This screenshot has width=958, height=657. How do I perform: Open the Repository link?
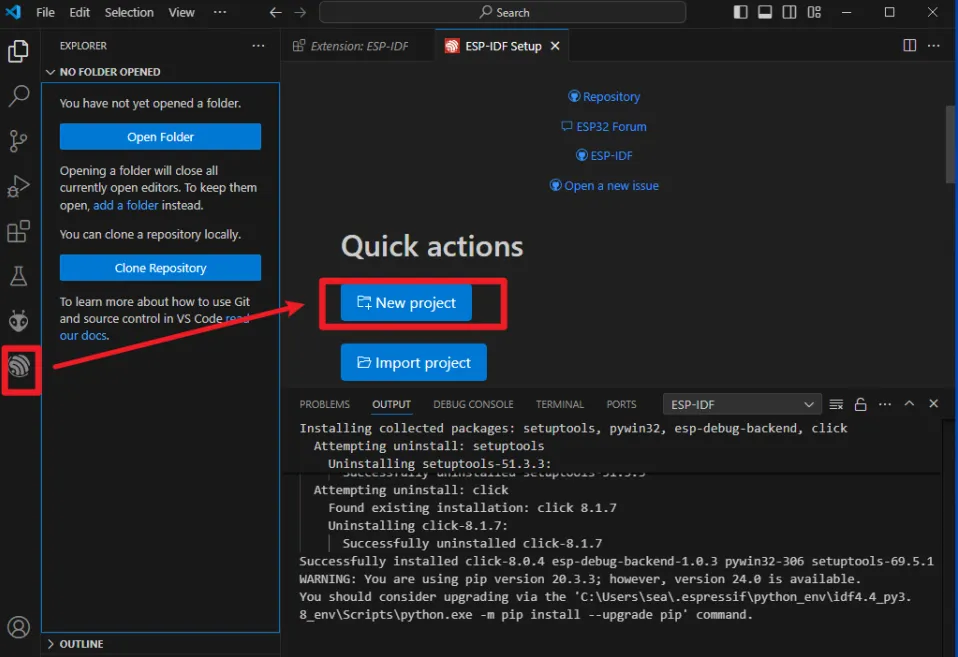[604, 97]
